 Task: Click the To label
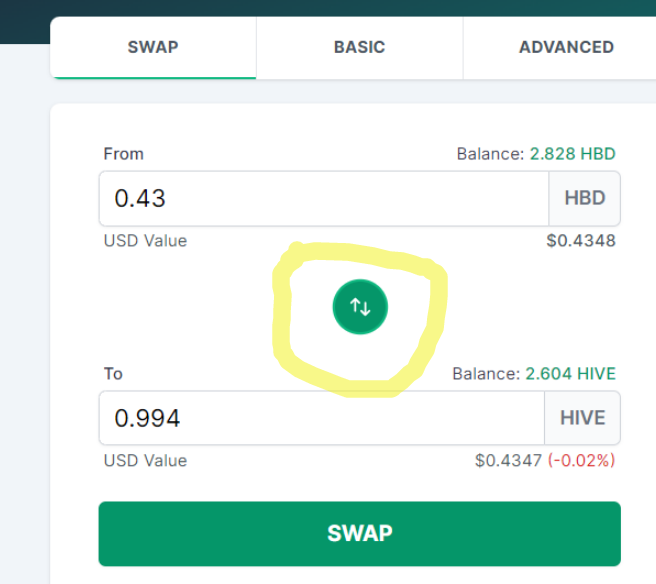pyautogui.click(x=113, y=374)
